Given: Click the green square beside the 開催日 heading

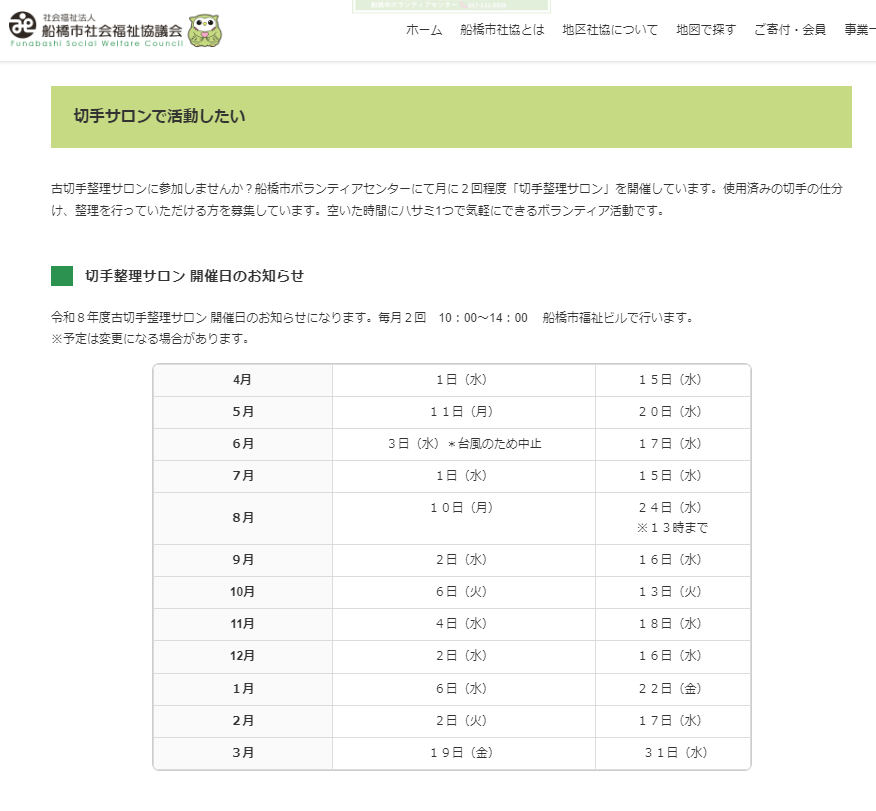Looking at the screenshot, I should [x=62, y=276].
